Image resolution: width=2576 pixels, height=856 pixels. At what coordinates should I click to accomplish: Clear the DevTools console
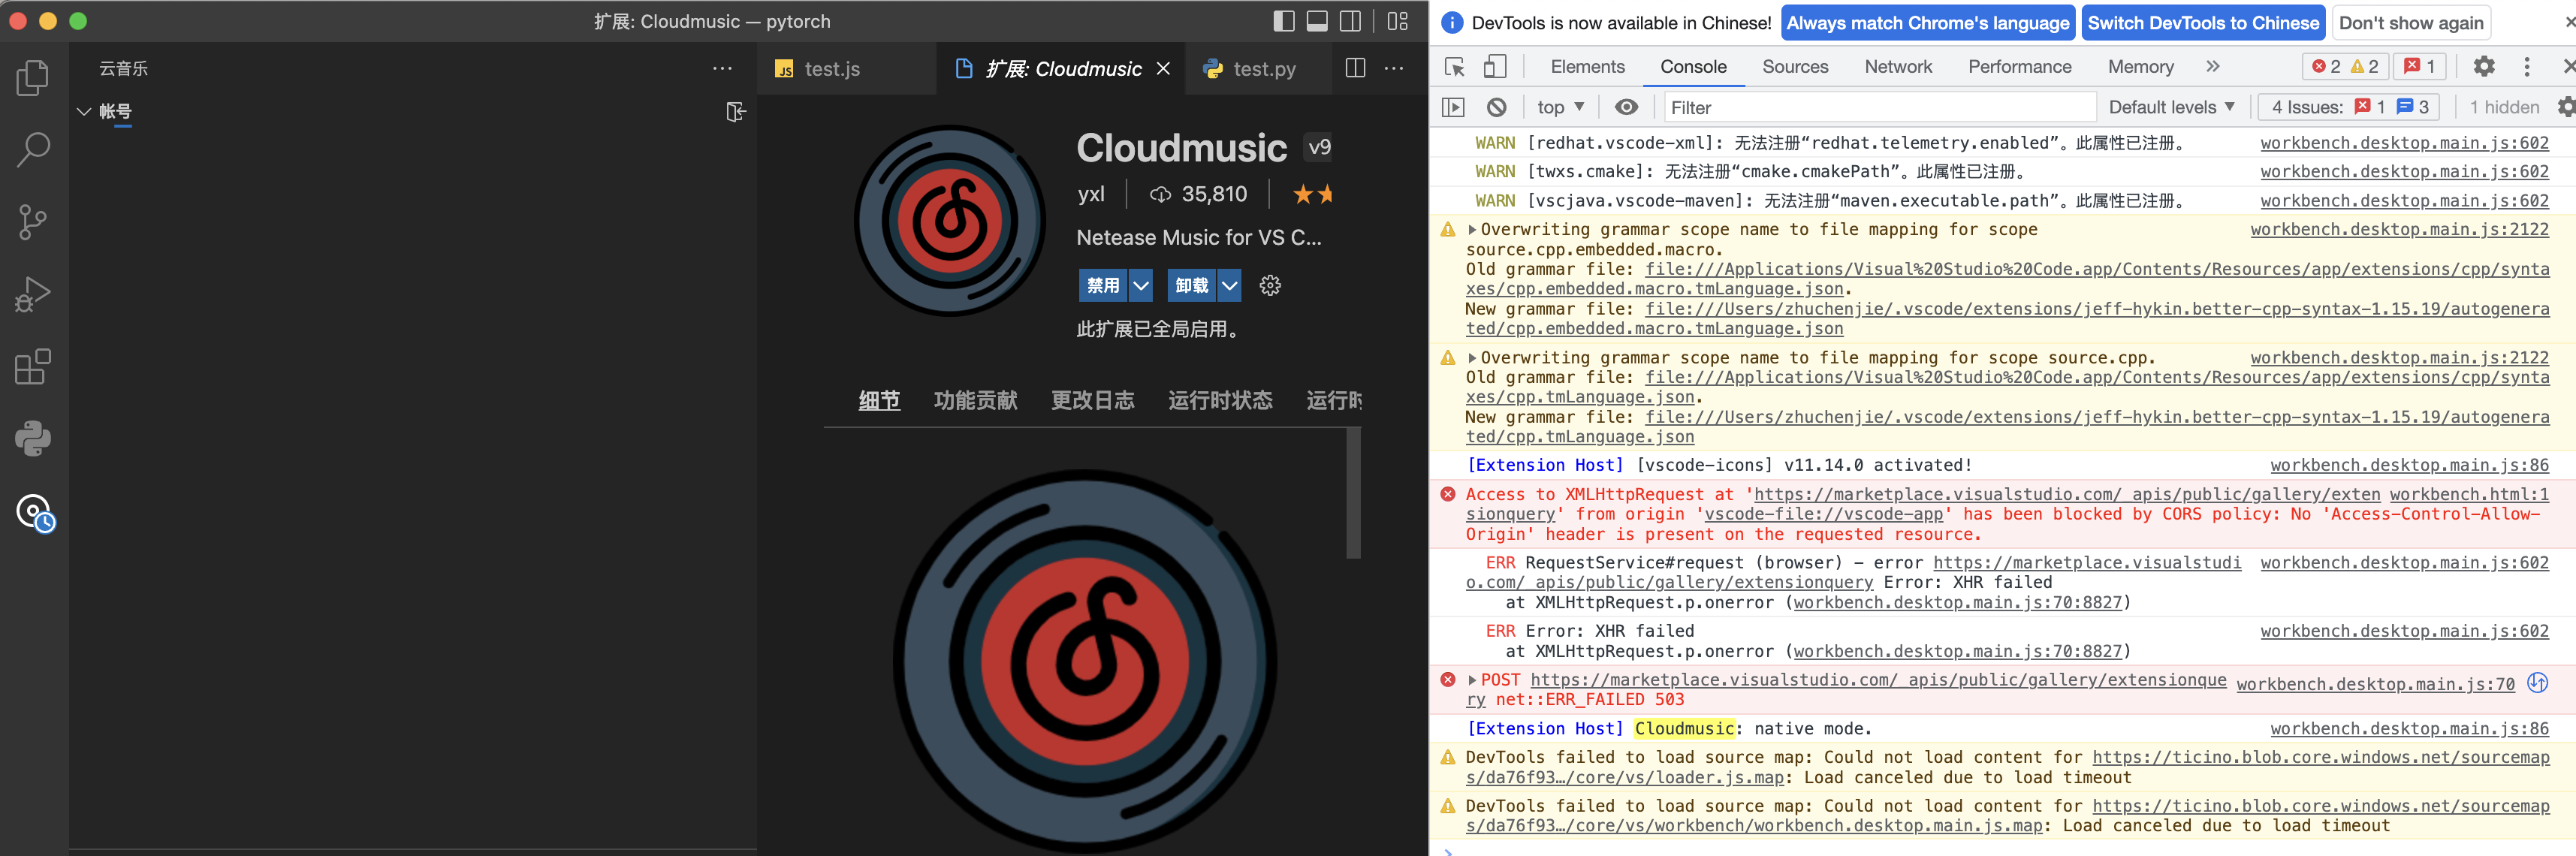pyautogui.click(x=1496, y=107)
